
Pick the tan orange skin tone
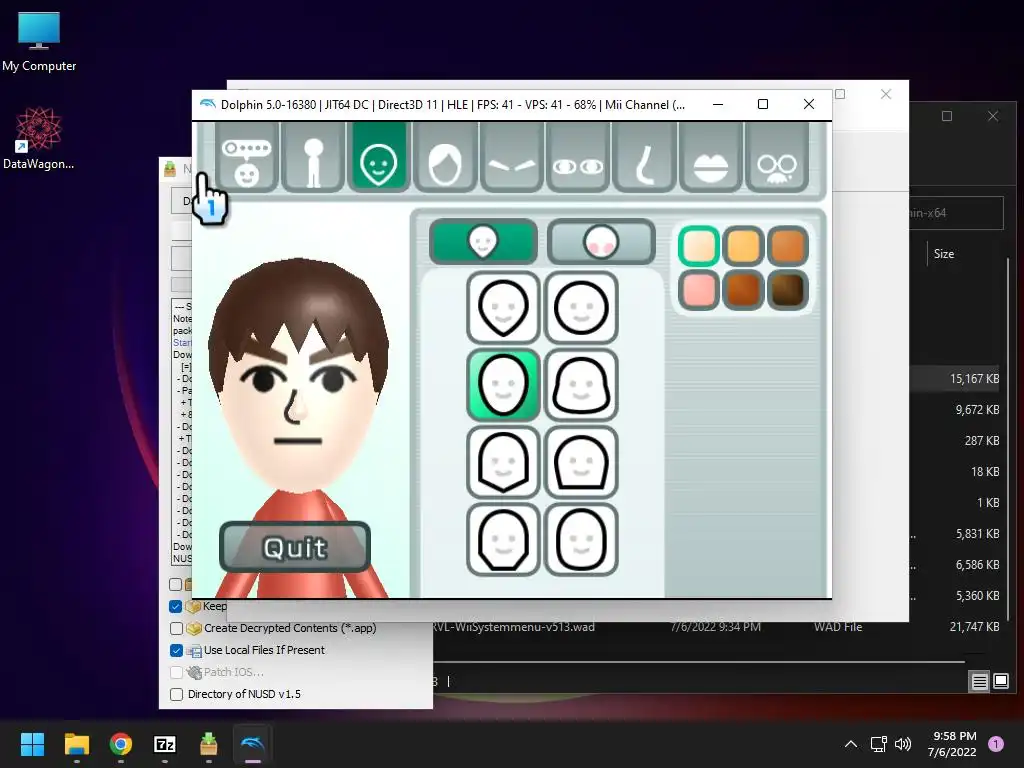click(x=788, y=246)
